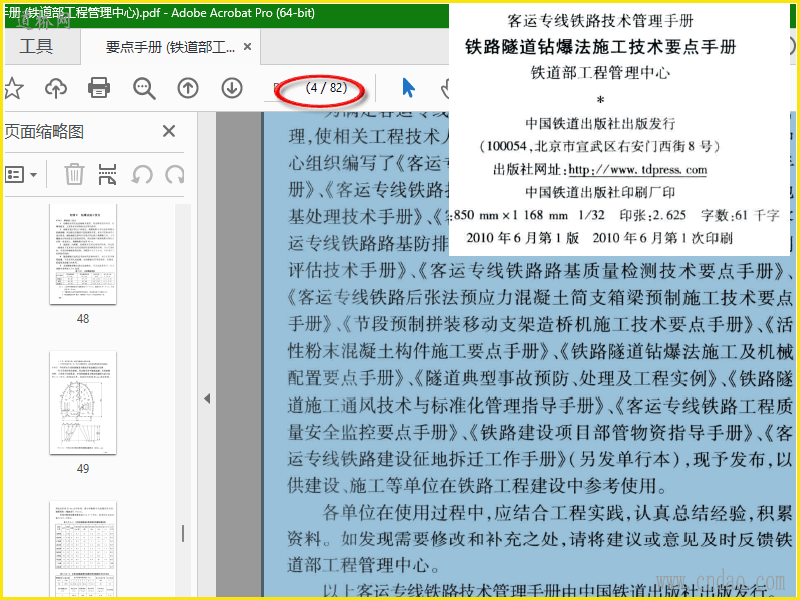Click the line 2010 年 6 月第 1 版
This screenshot has height=600, width=800.
tap(522, 238)
